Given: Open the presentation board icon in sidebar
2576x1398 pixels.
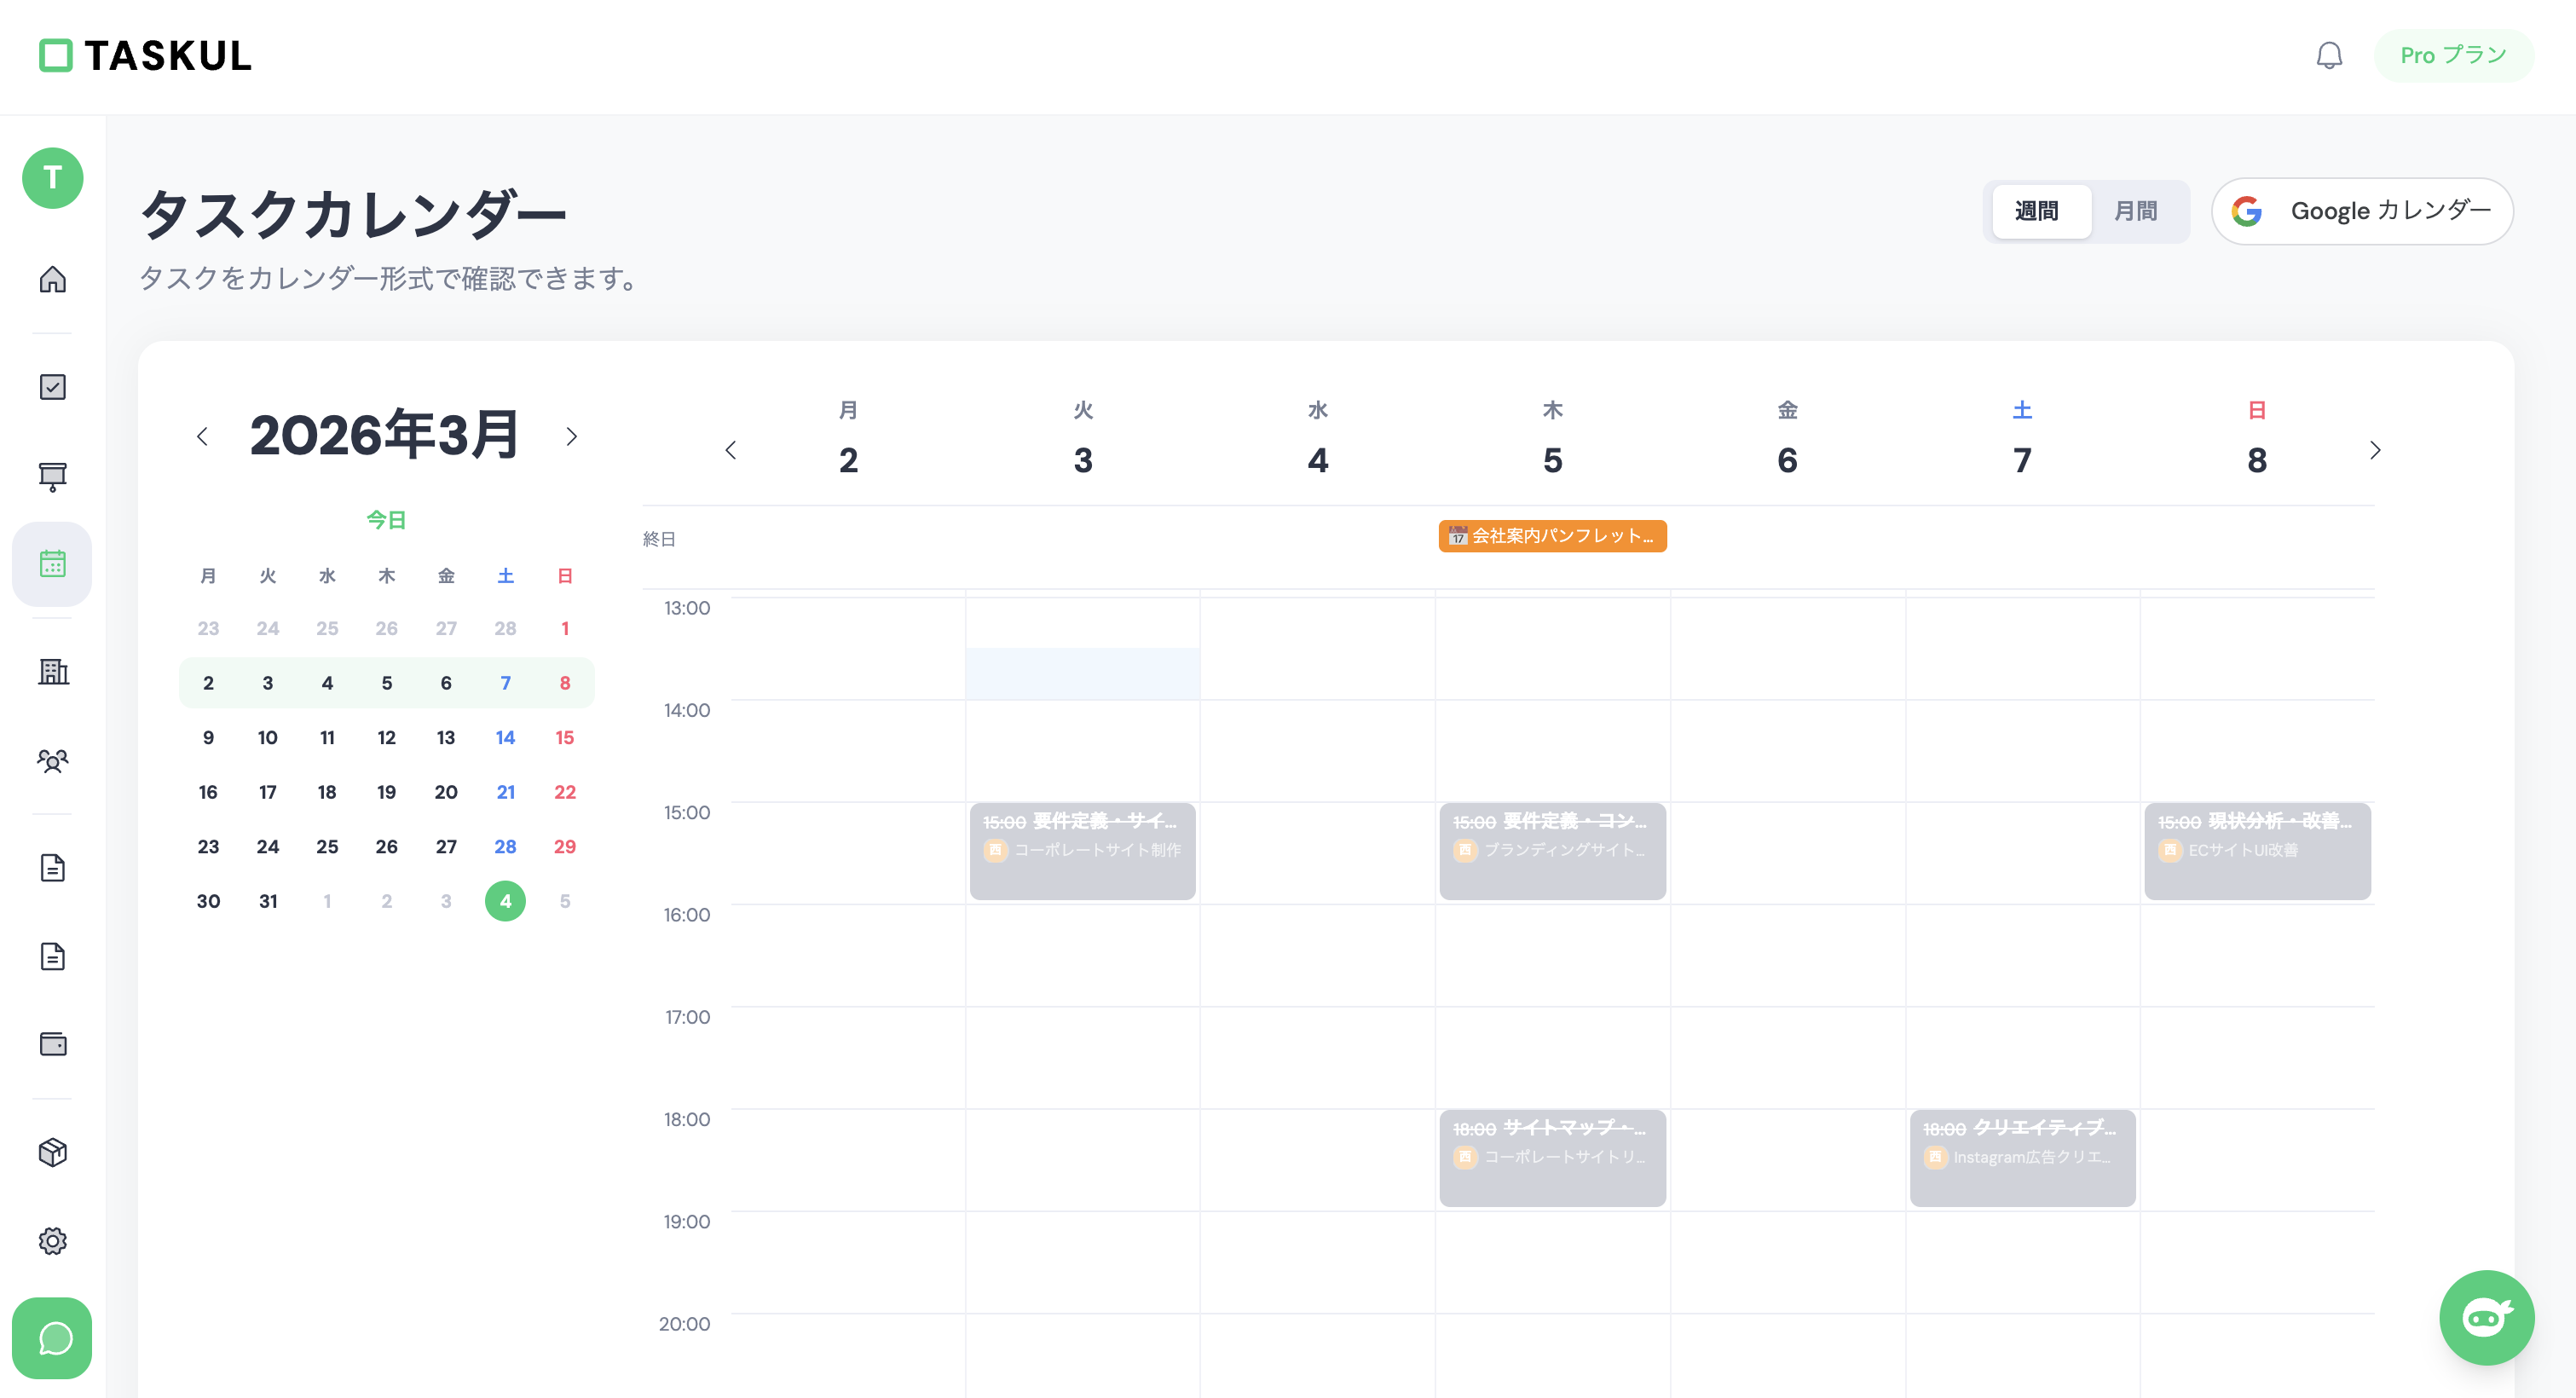Looking at the screenshot, I should point(53,476).
